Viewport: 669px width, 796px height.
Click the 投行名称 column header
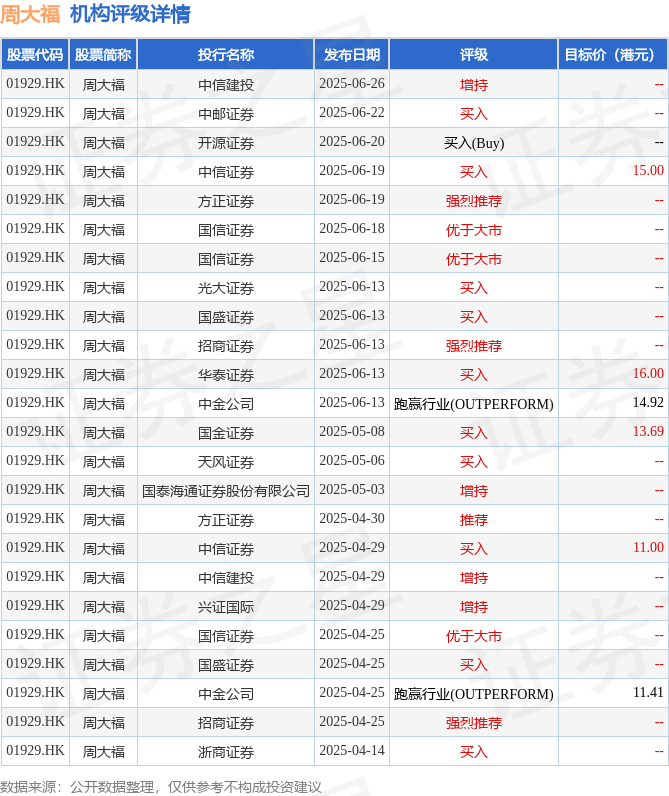pyautogui.click(x=226, y=54)
